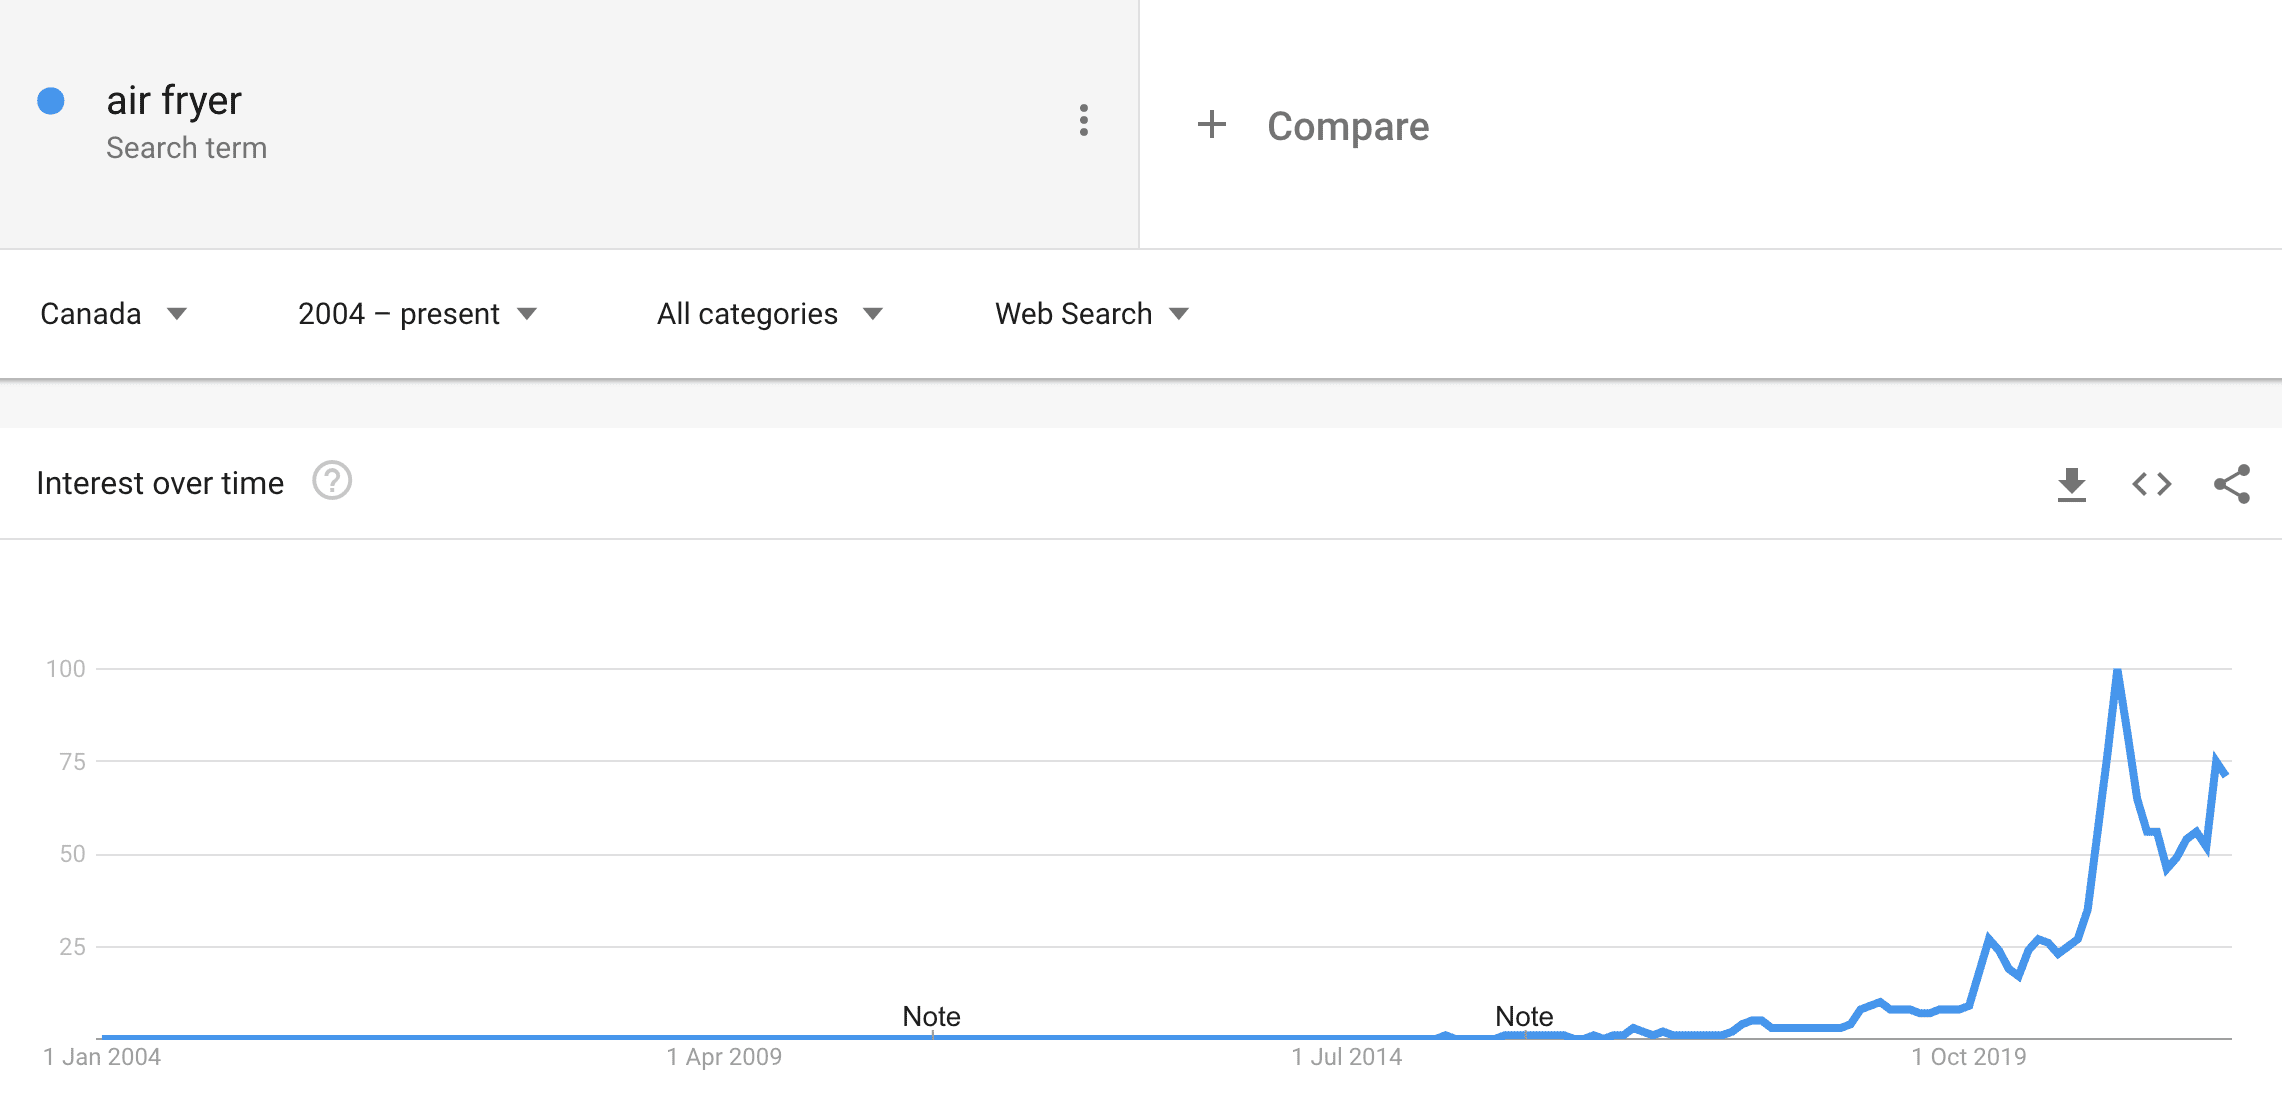Open the Web Search type dropdown
This screenshot has height=1094, width=2282.
[1092, 314]
